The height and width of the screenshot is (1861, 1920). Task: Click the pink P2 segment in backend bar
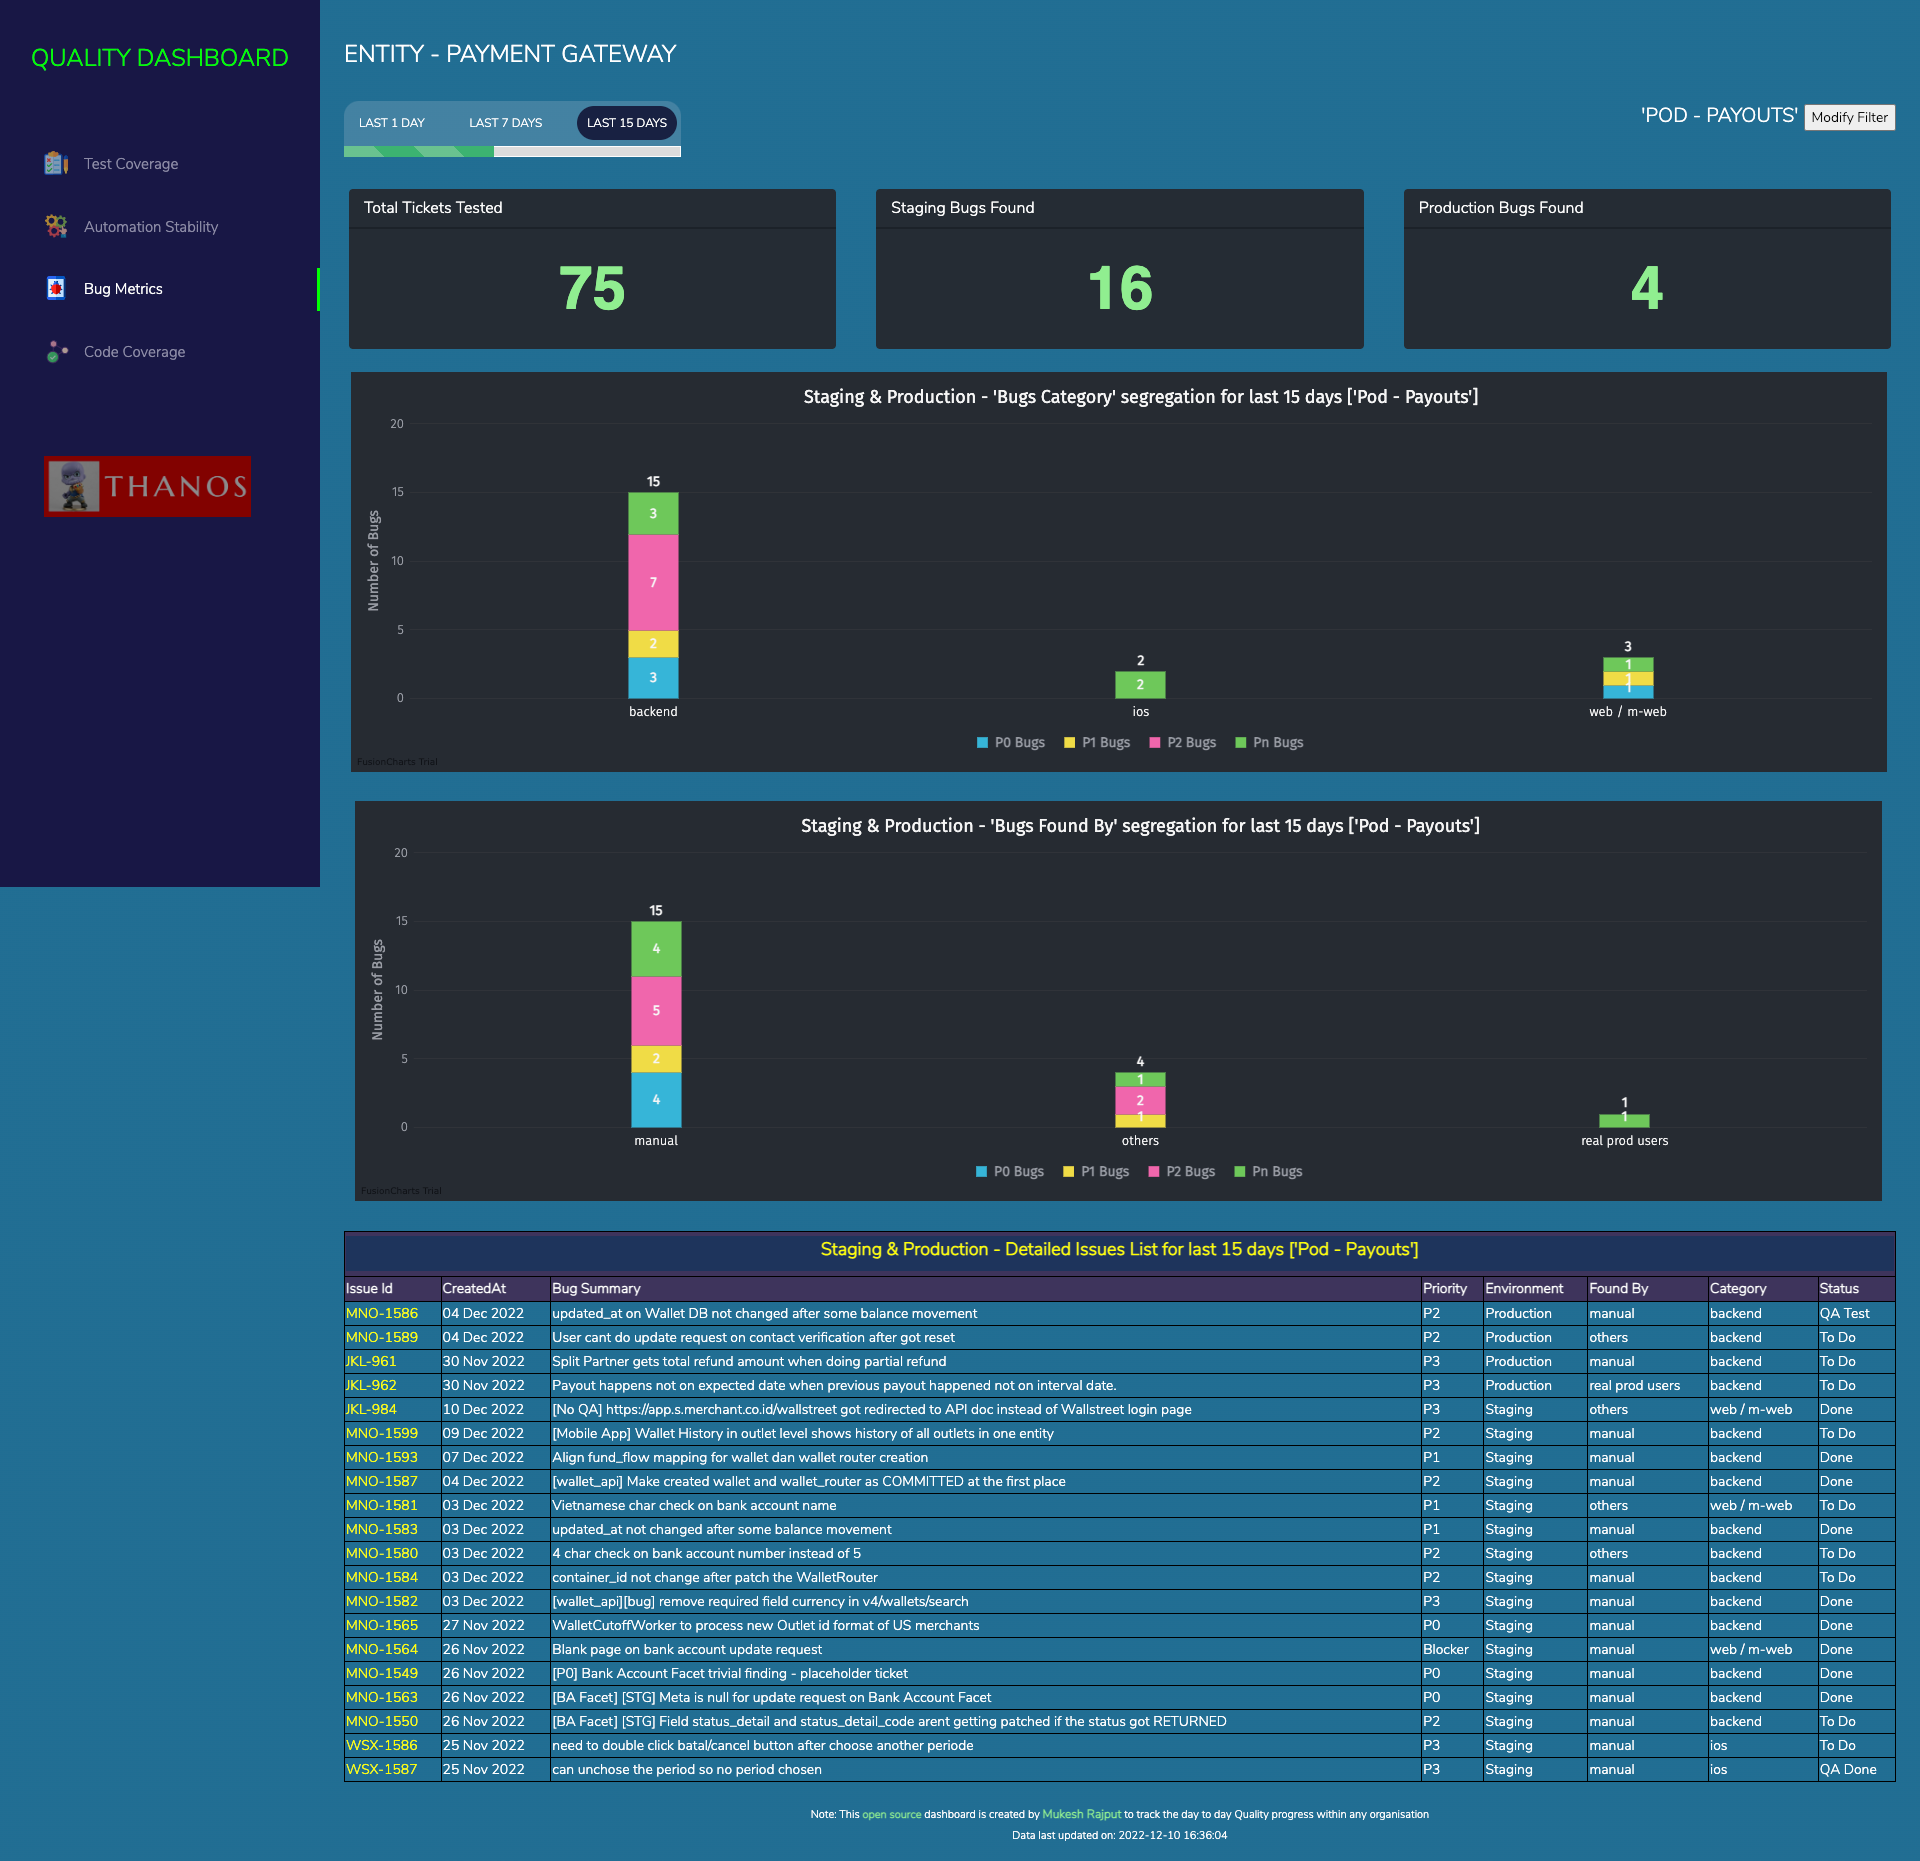click(x=653, y=582)
